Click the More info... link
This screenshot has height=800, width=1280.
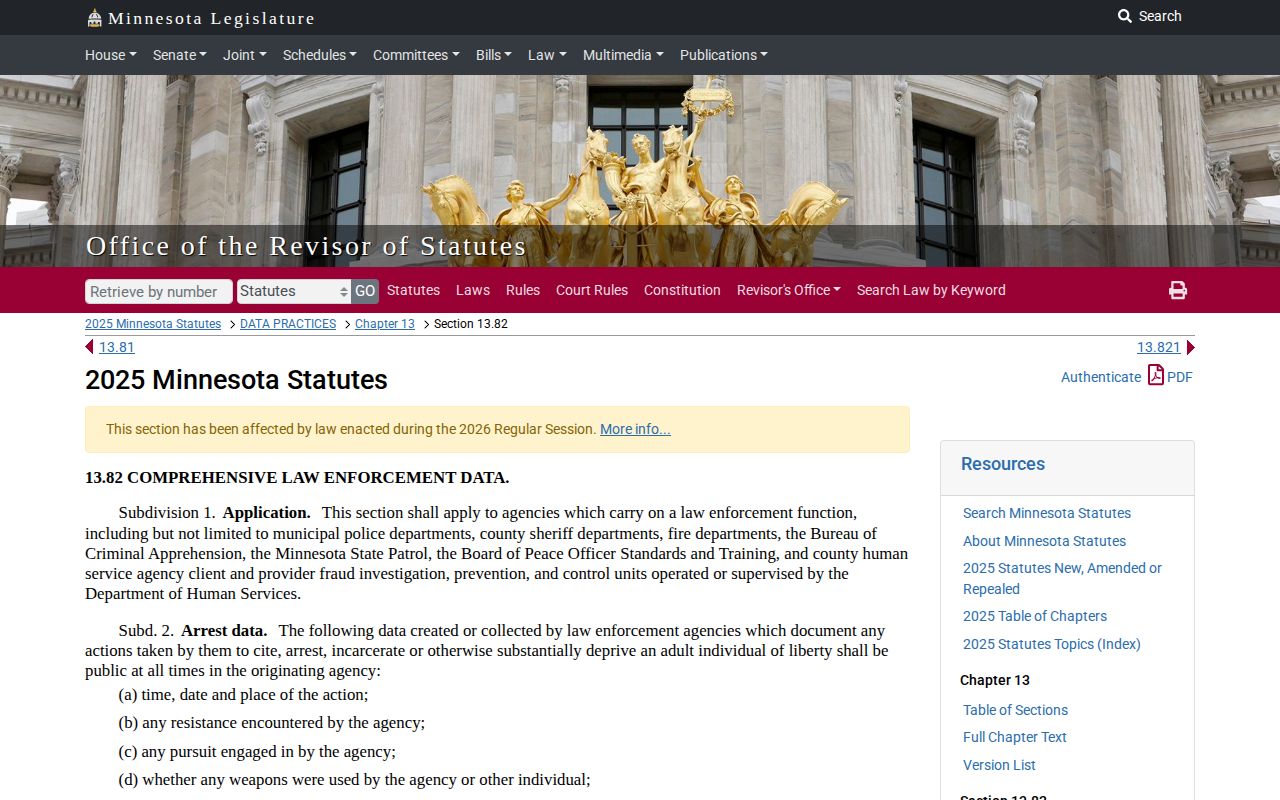635,429
